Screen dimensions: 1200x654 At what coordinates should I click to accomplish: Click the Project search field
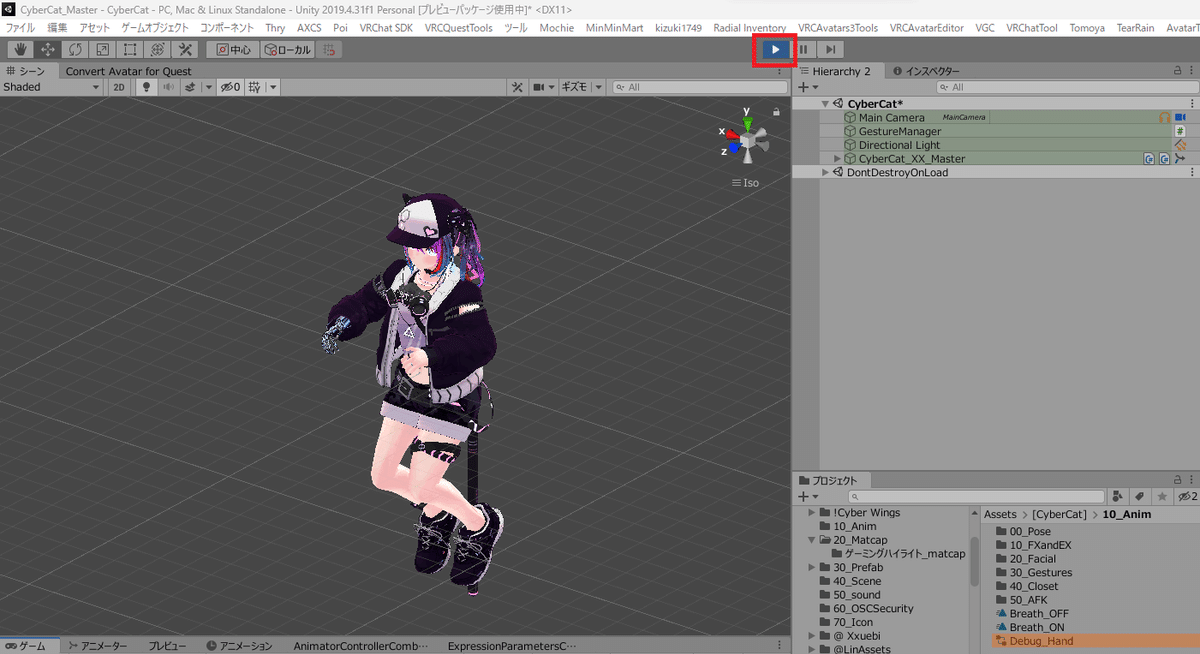pyautogui.click(x=975, y=497)
